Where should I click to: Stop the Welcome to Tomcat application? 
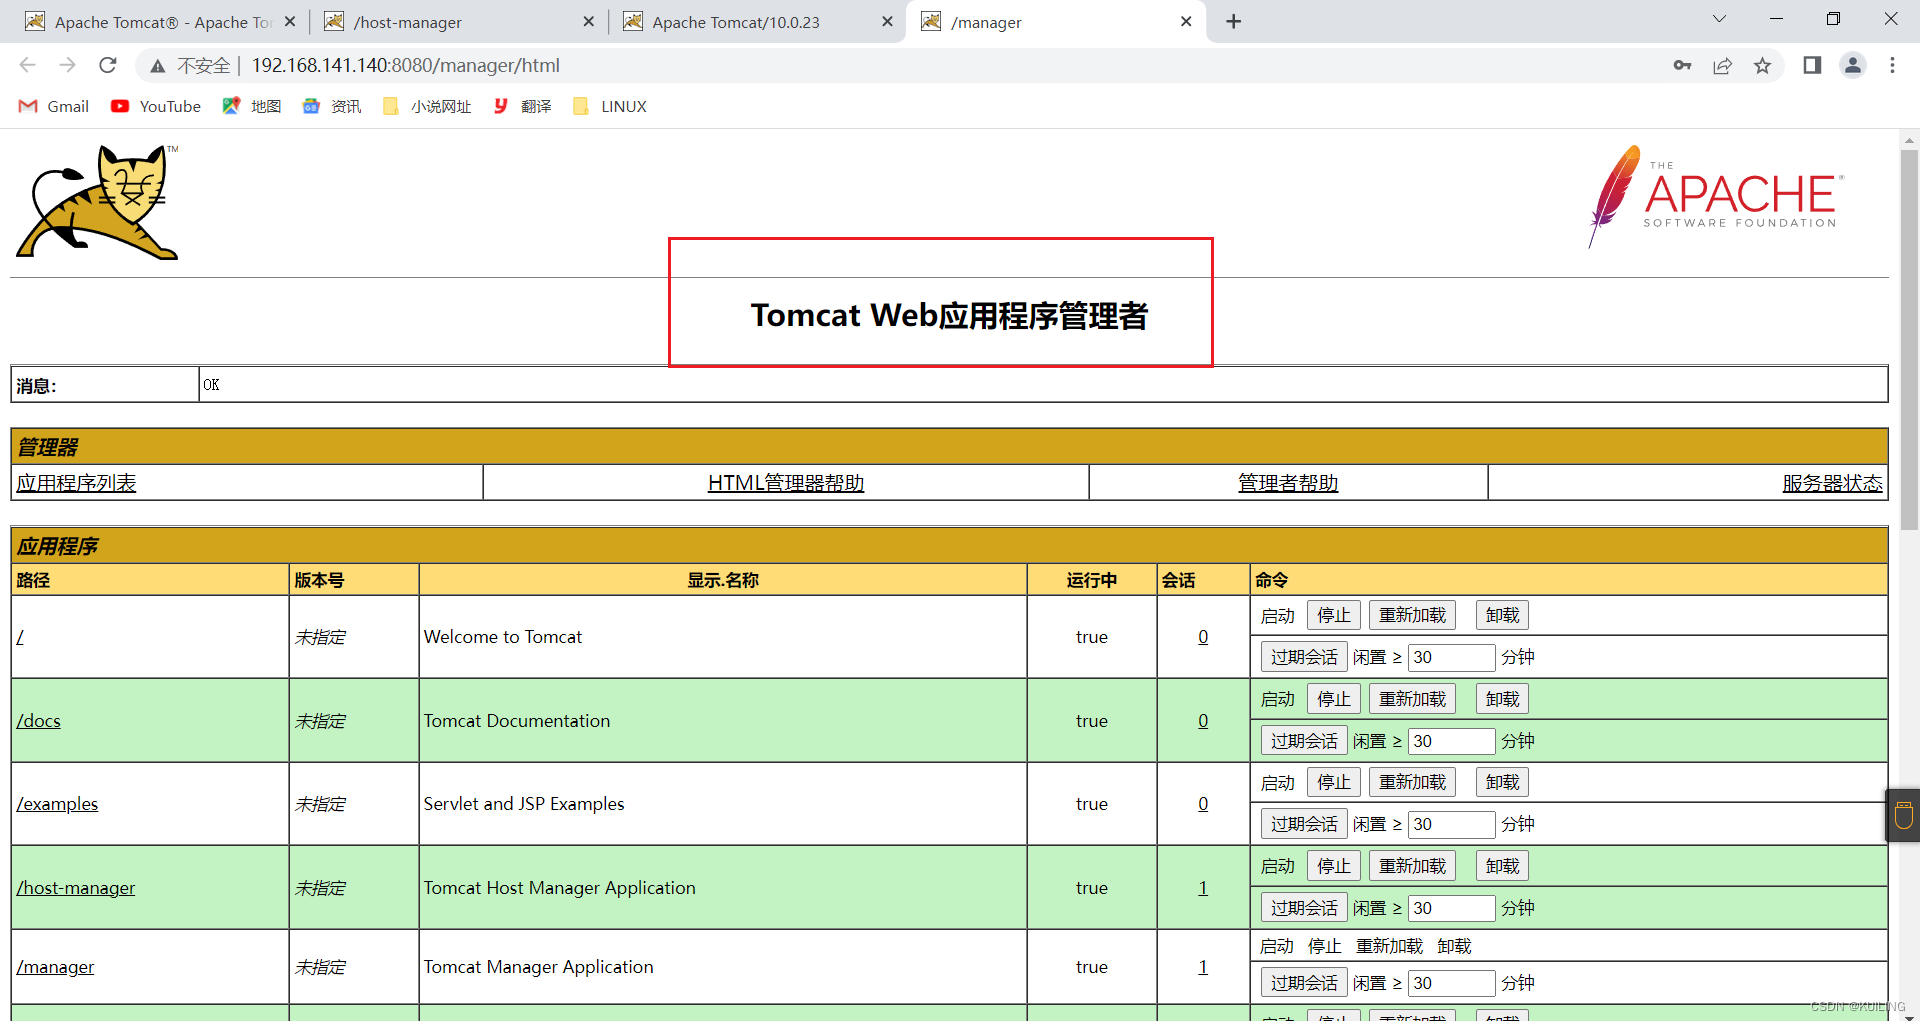click(1333, 615)
